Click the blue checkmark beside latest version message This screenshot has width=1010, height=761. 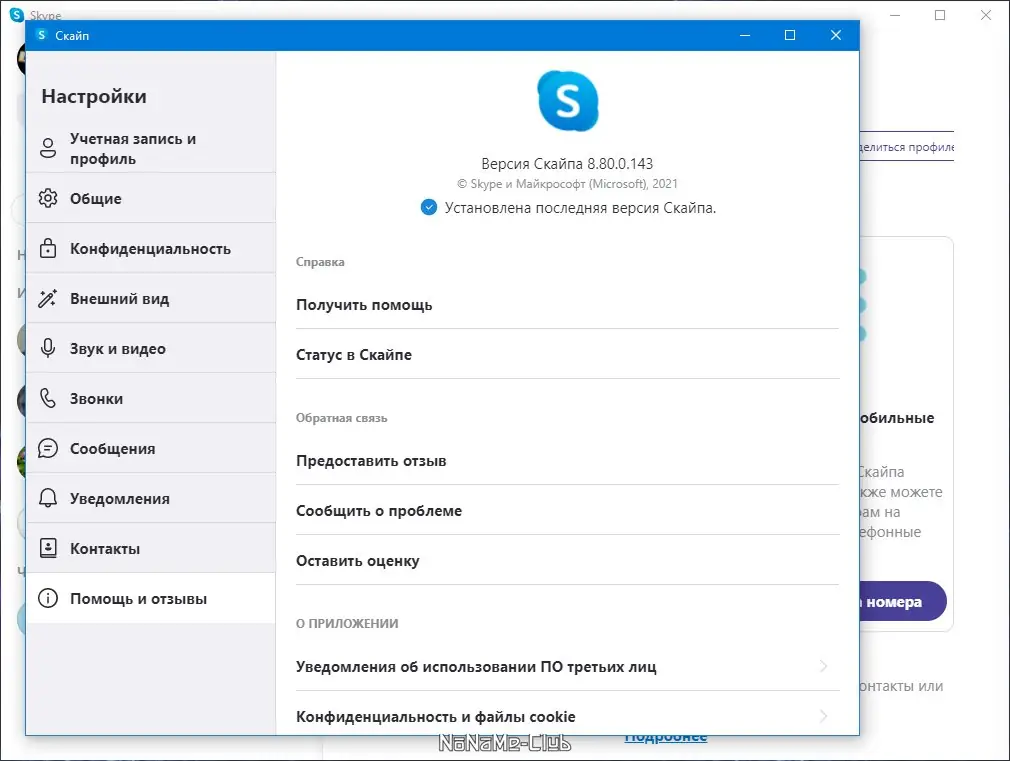click(x=428, y=207)
